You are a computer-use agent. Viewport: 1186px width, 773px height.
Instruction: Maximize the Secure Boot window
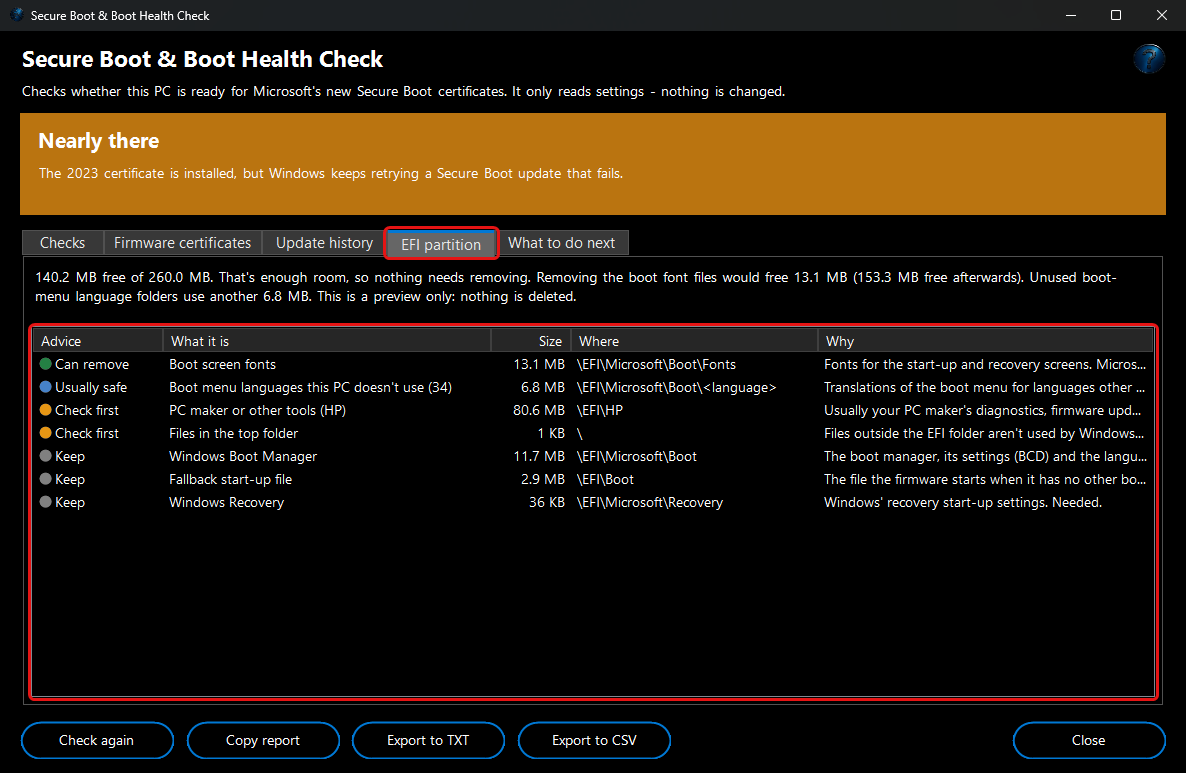(1116, 15)
